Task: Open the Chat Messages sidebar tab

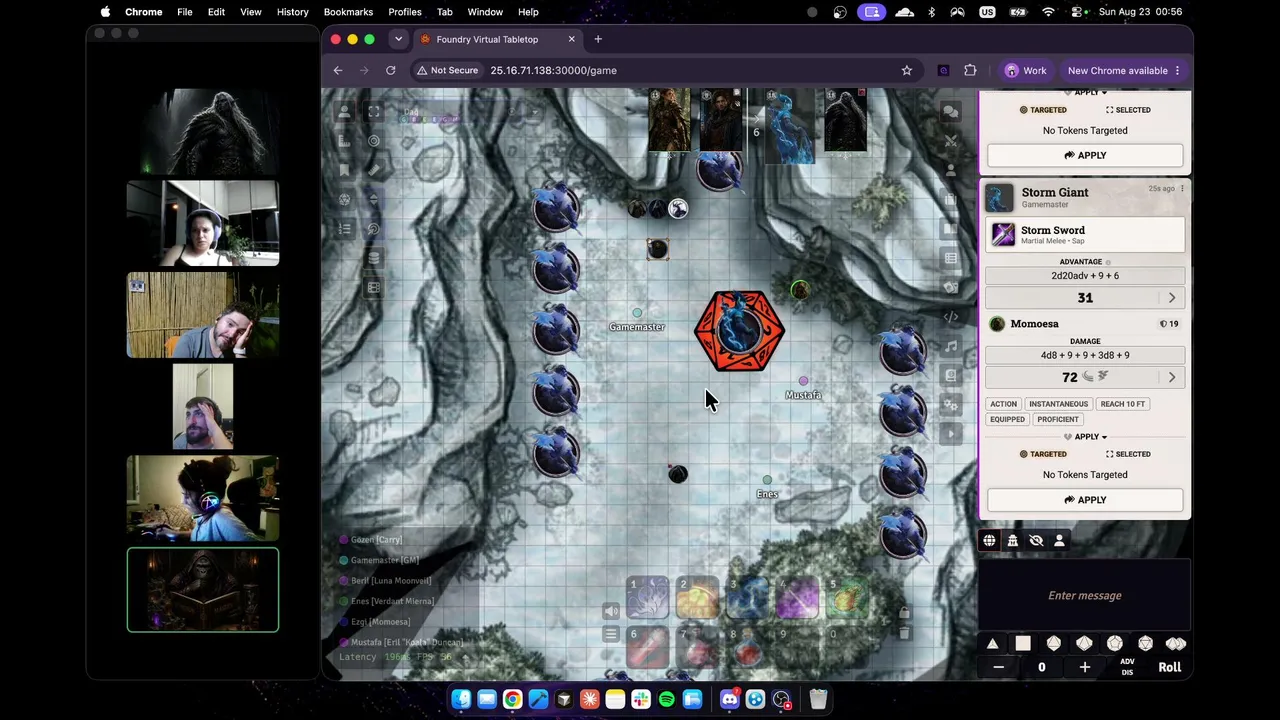Action: tap(951, 112)
